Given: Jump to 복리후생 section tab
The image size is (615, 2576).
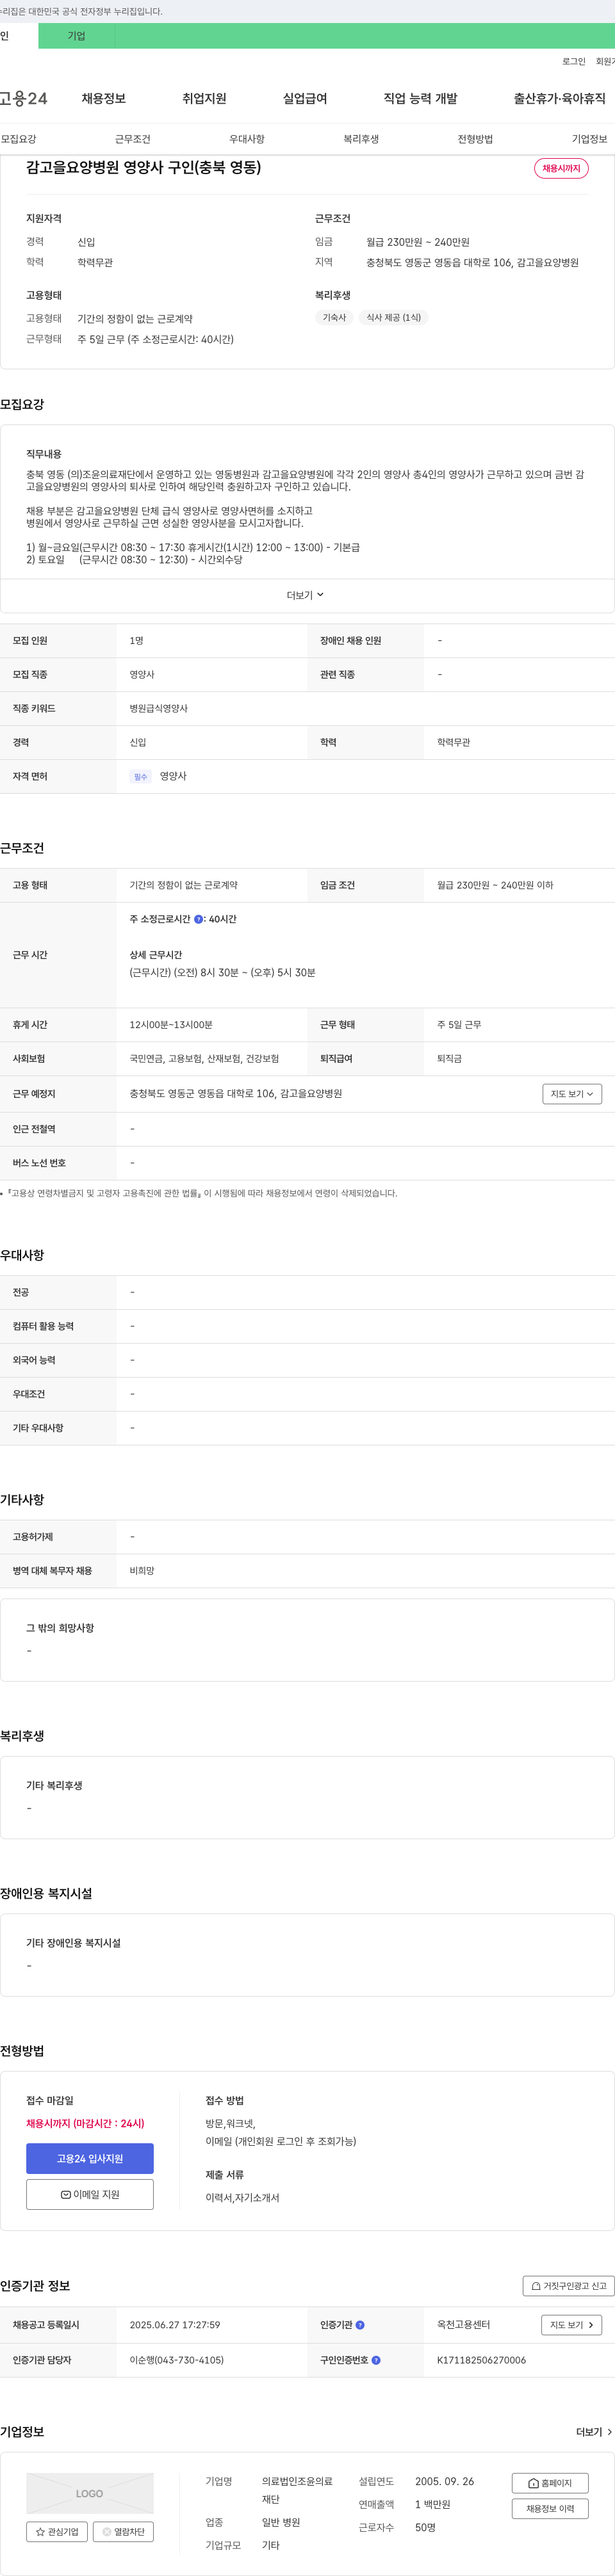Looking at the screenshot, I should pos(361,139).
